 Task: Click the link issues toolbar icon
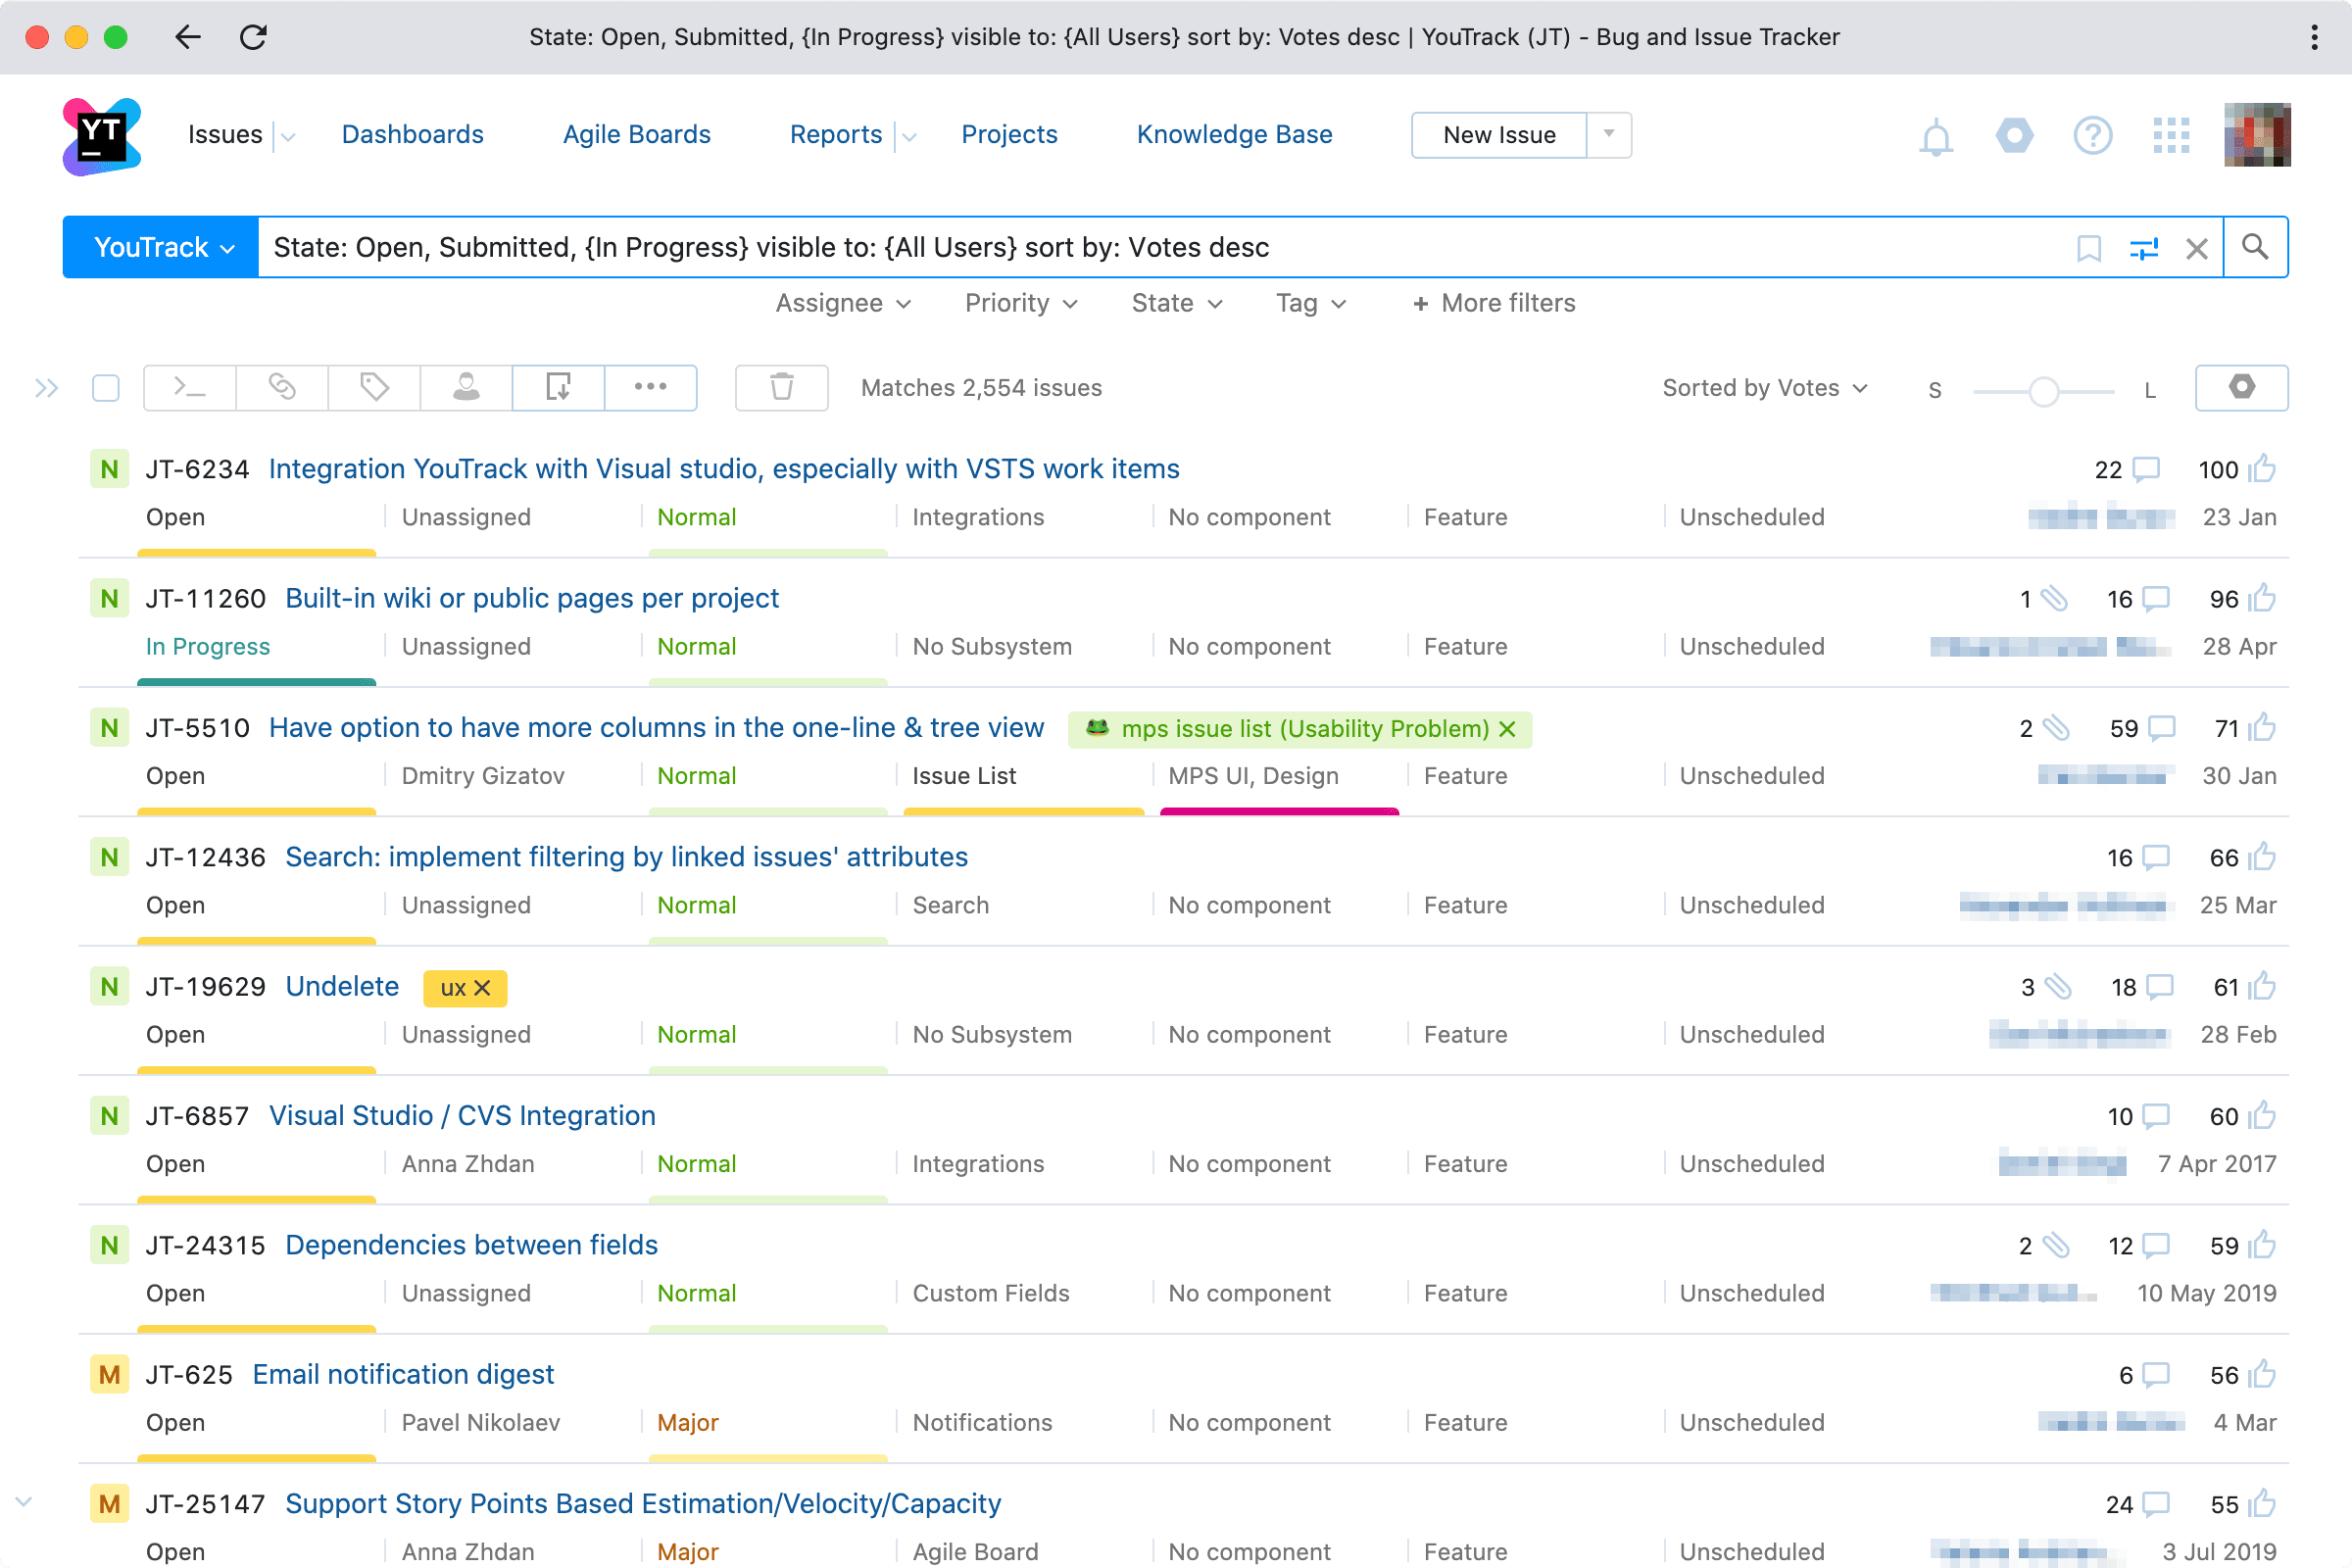[x=282, y=387]
